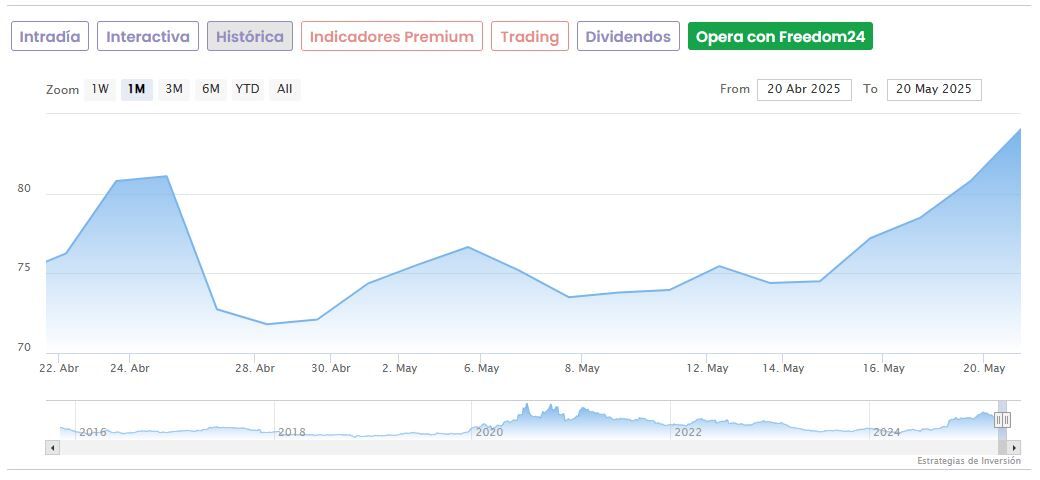The height and width of the screenshot is (480, 1040).
Task: Switch to the Intradía tab
Action: tap(50, 37)
